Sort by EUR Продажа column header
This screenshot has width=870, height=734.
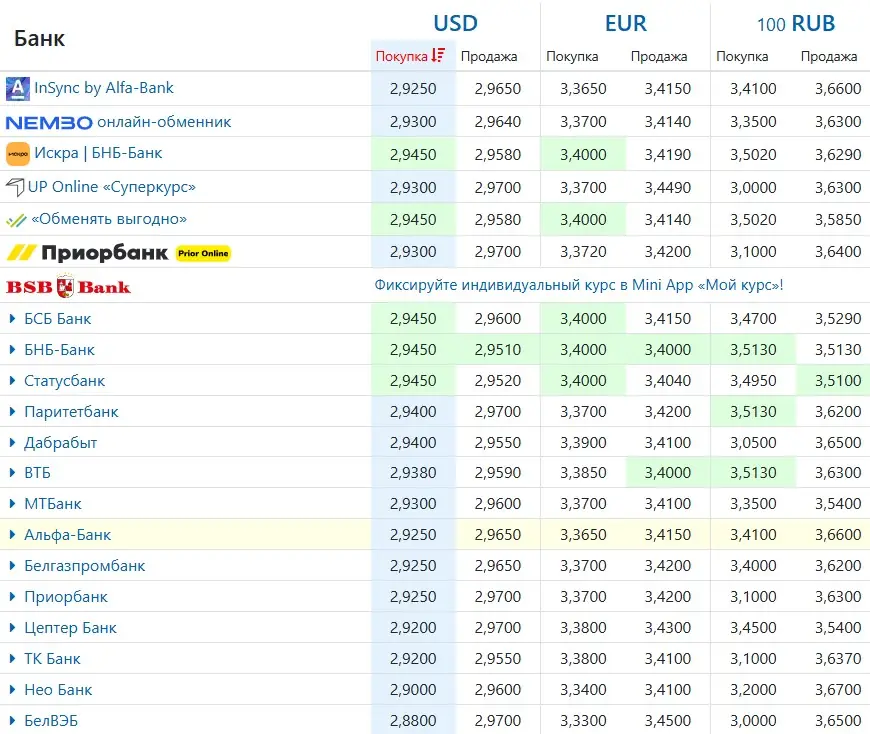(659, 56)
